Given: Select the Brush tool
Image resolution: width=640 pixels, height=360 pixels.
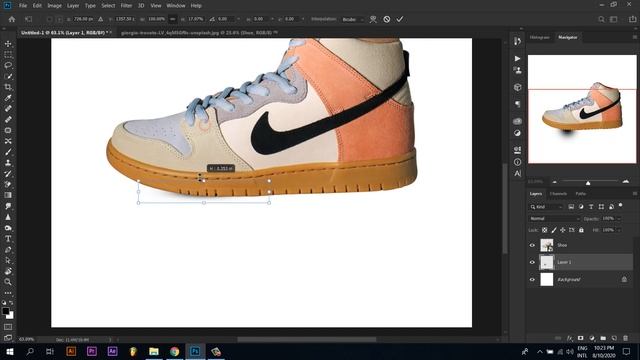Looking at the screenshot, I should click(x=8, y=152).
